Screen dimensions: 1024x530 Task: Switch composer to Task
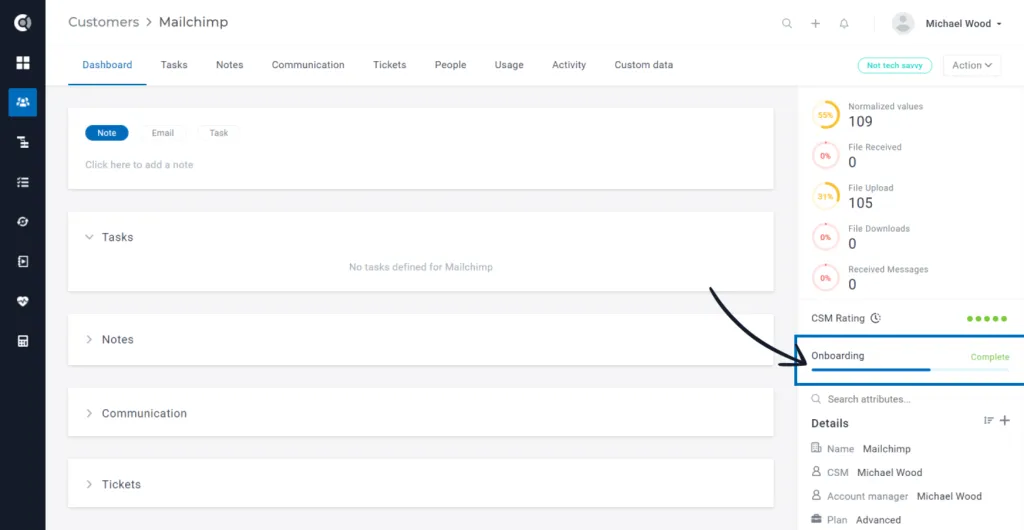pos(219,133)
